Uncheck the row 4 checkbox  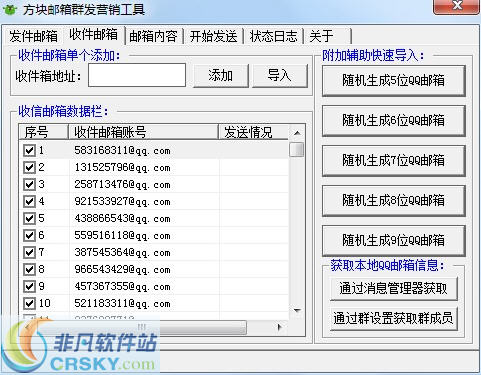click(x=29, y=201)
